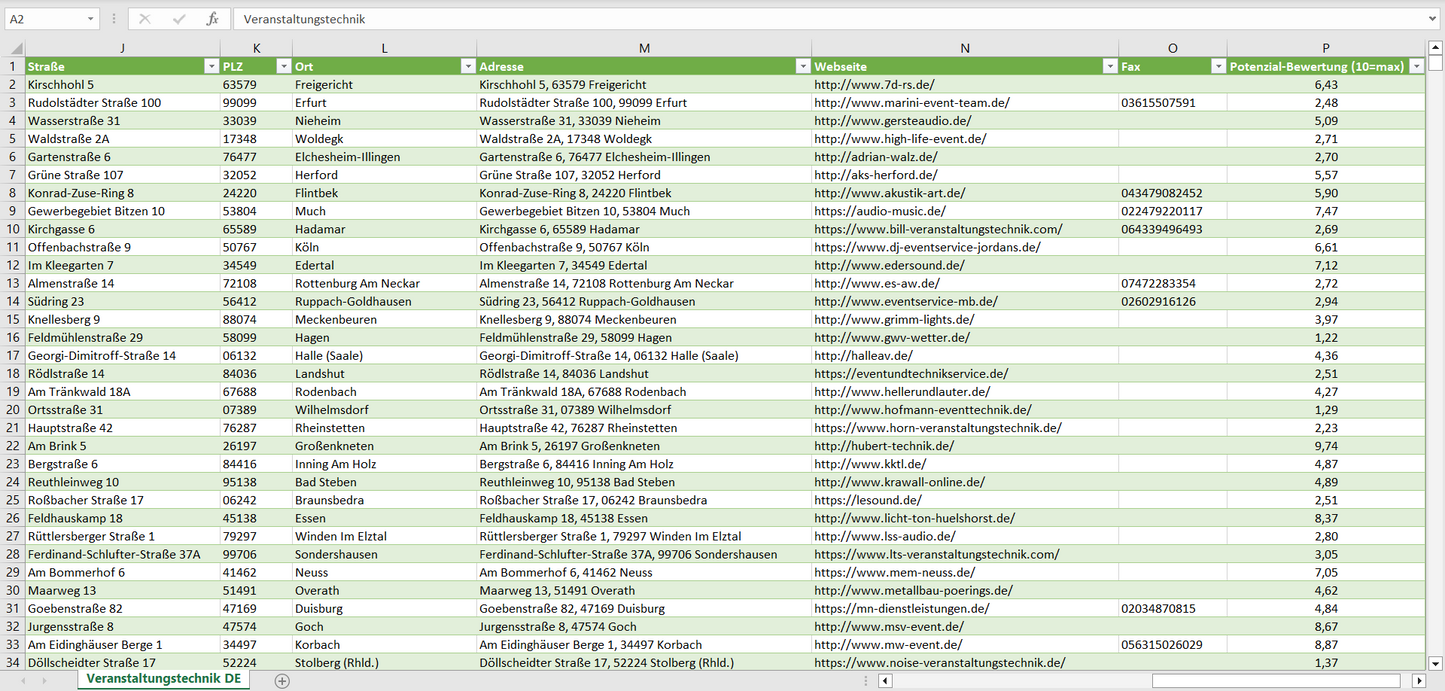Expand the Name Box dropdown arrow

click(91, 19)
